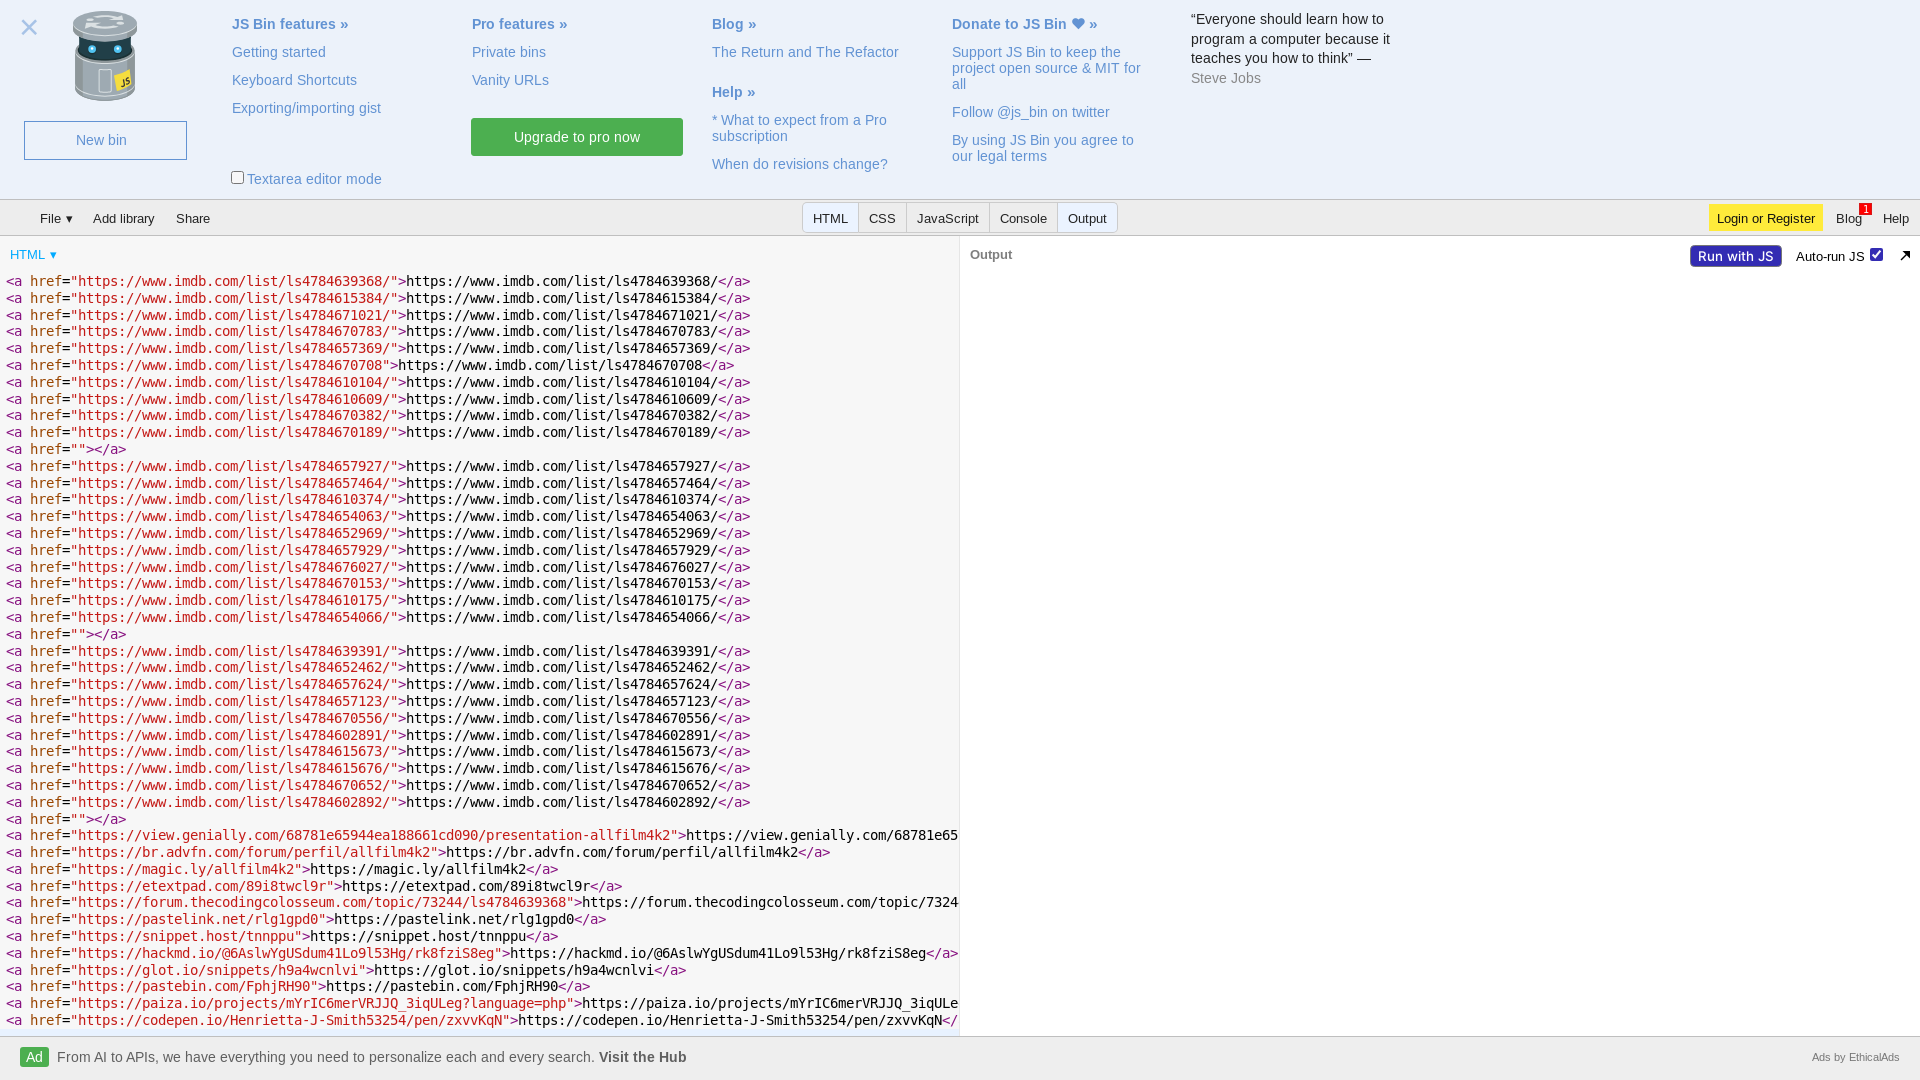
Task: Click code line with pastebin.com/FphjRH90
Action: (298, 986)
